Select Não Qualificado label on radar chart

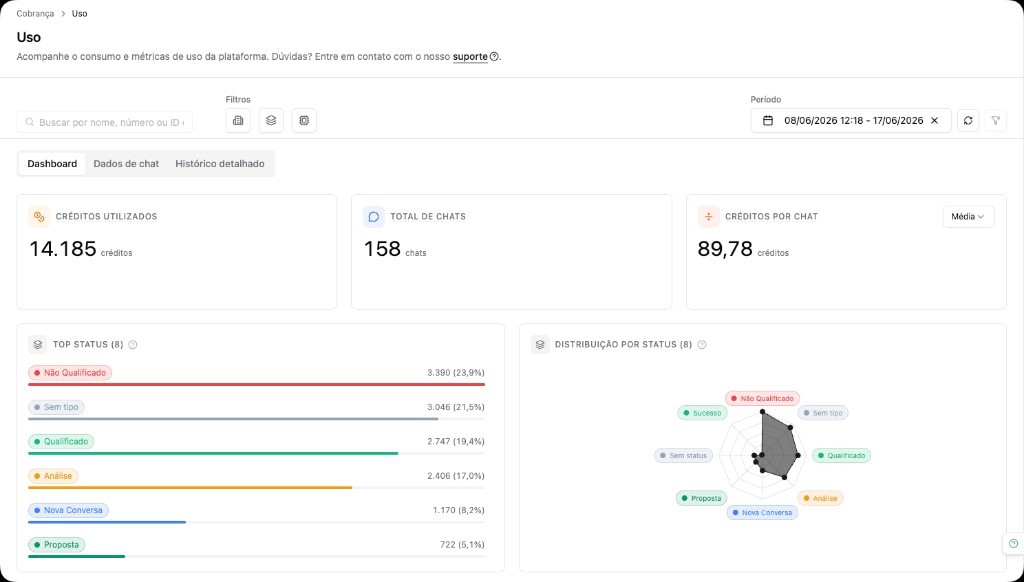click(762, 398)
